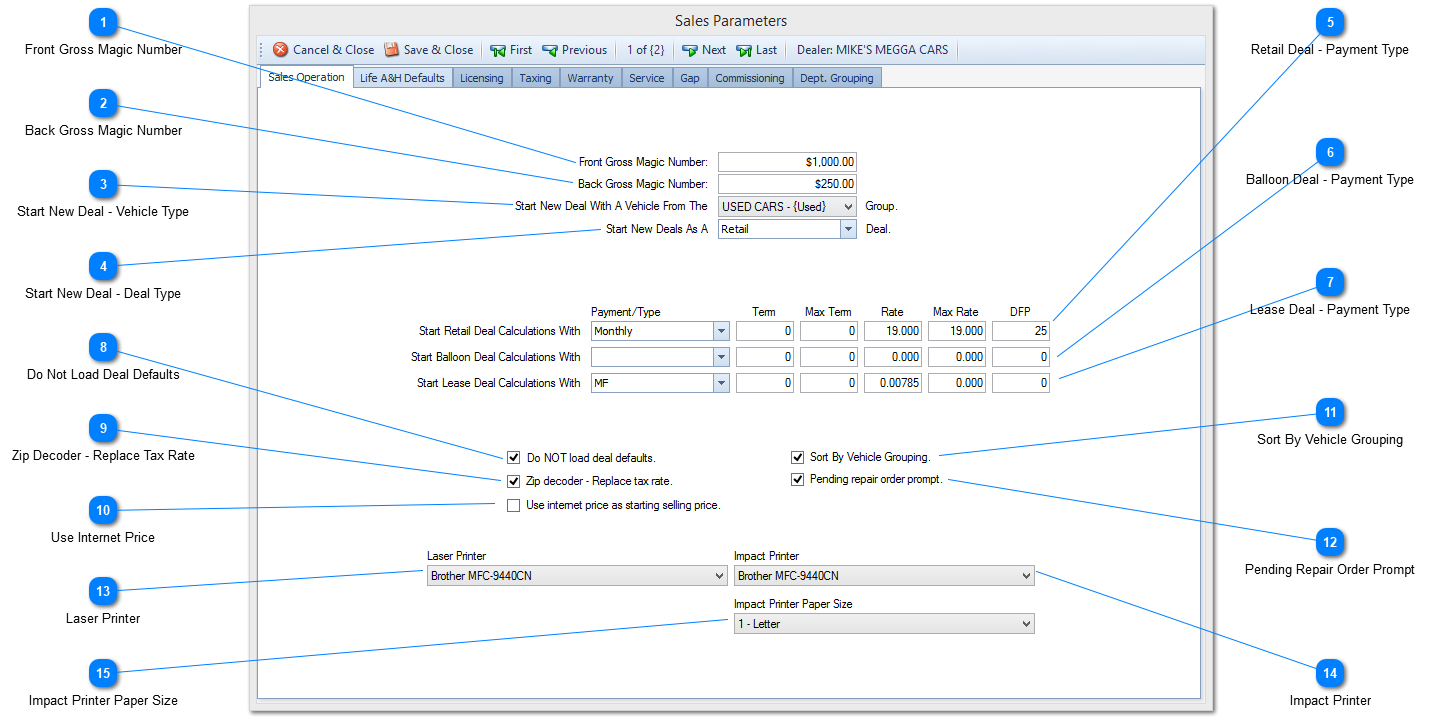Toggle Pending repair order prompt checkbox
Image resolution: width=1431 pixels, height=724 pixels.
point(797,479)
